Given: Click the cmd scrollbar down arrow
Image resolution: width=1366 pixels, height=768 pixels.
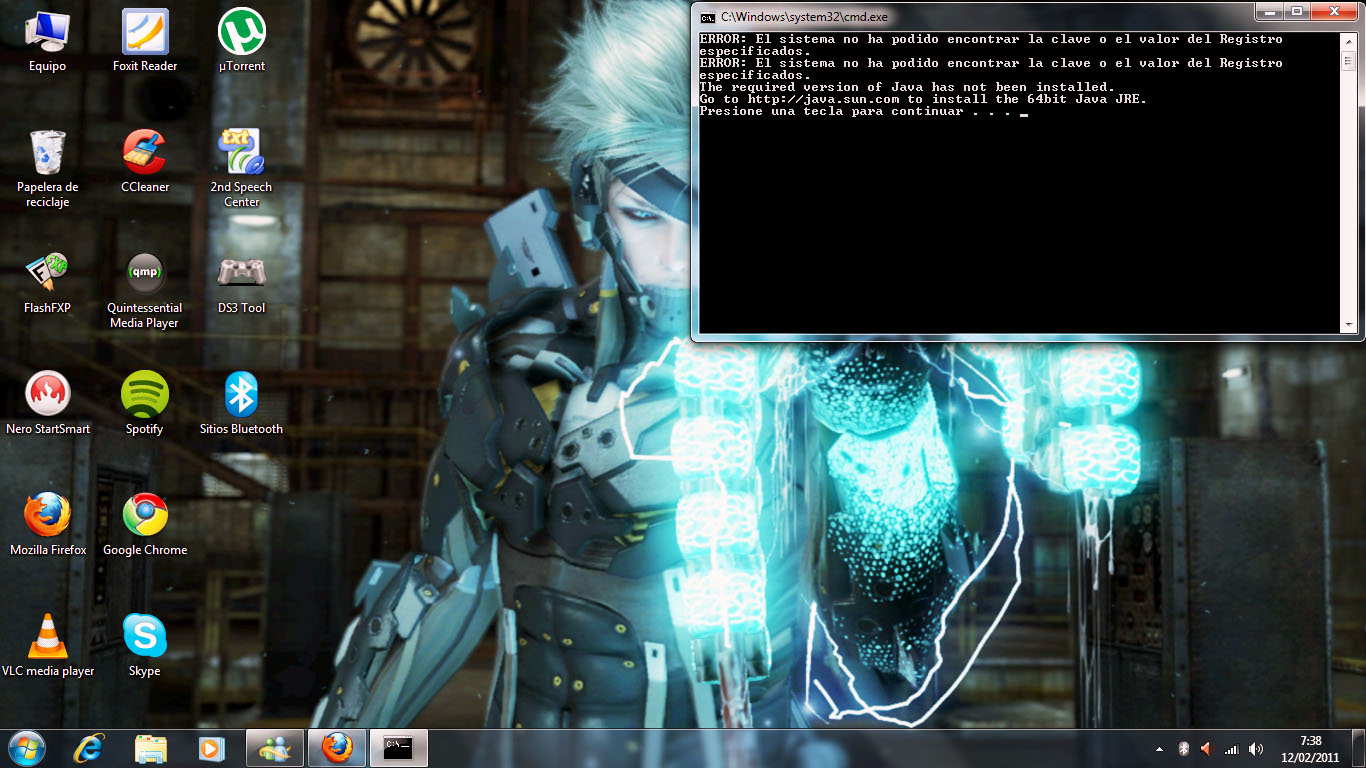Looking at the screenshot, I should pos(1348,325).
